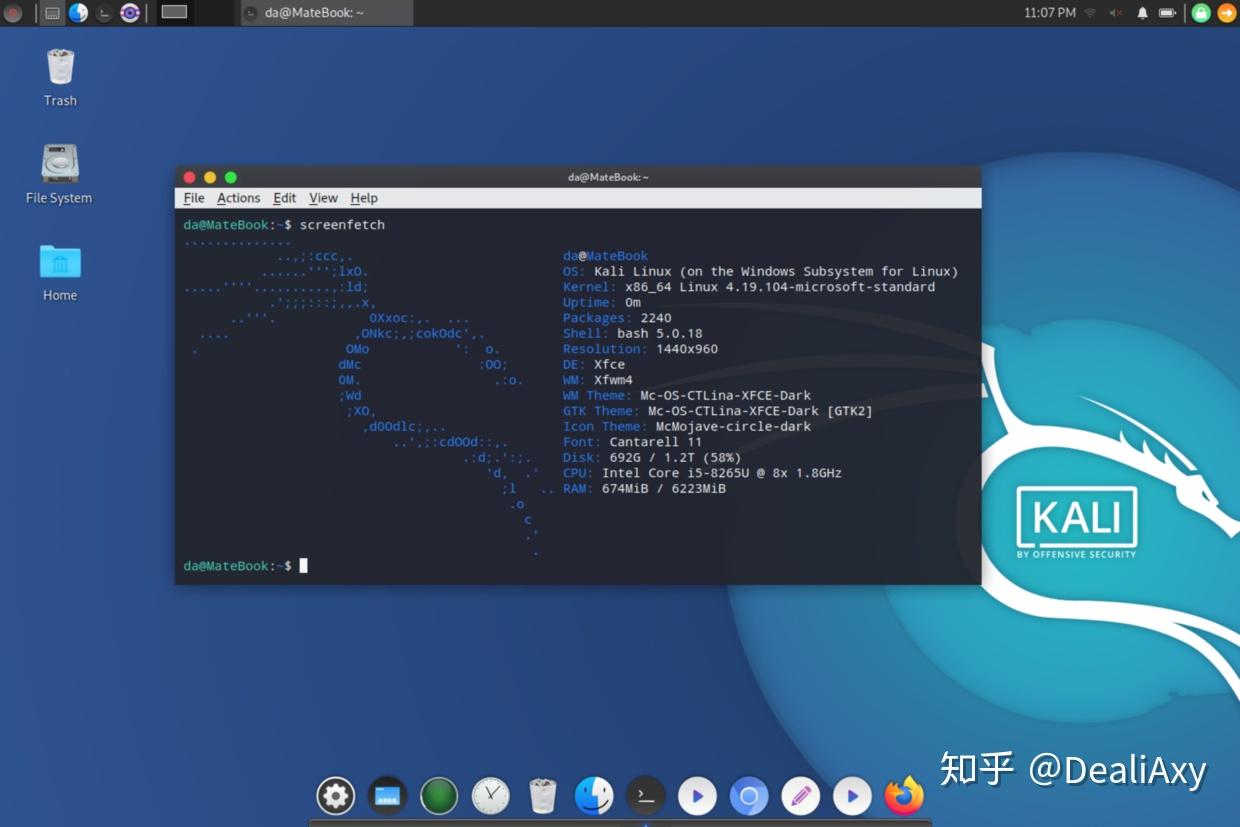Click the 'Disk: 692G / 1.2T (58%)' line
Screen dimensions: 1240x827
[652, 457]
